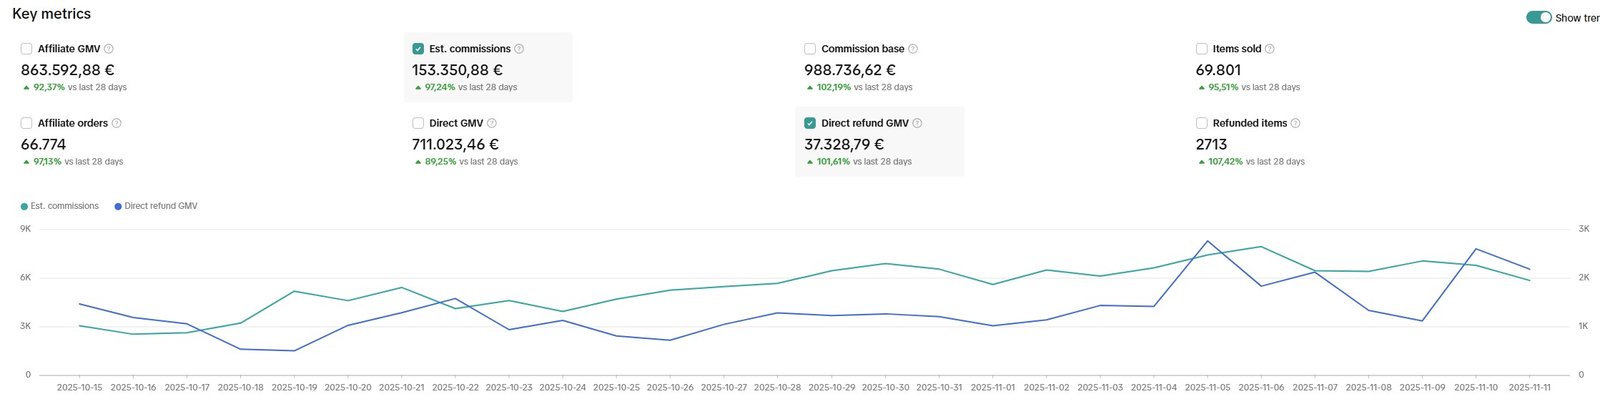The image size is (1600, 402).
Task: Click the Direct GMV info icon
Action: pos(492,123)
